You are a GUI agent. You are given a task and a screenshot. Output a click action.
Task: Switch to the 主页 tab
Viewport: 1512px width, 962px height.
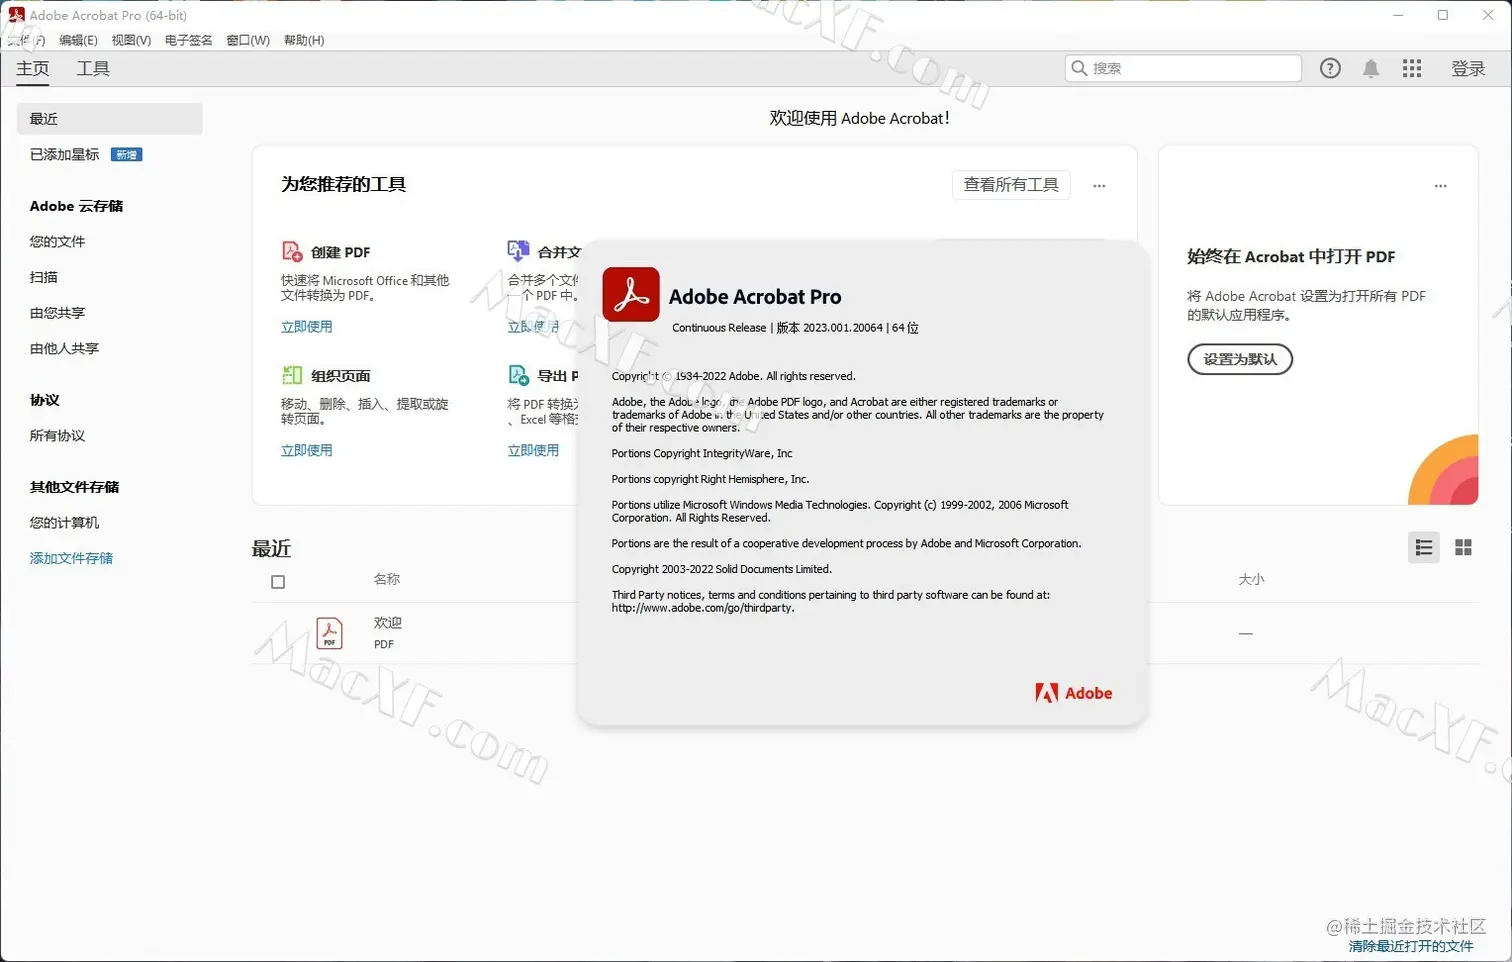coord(33,68)
